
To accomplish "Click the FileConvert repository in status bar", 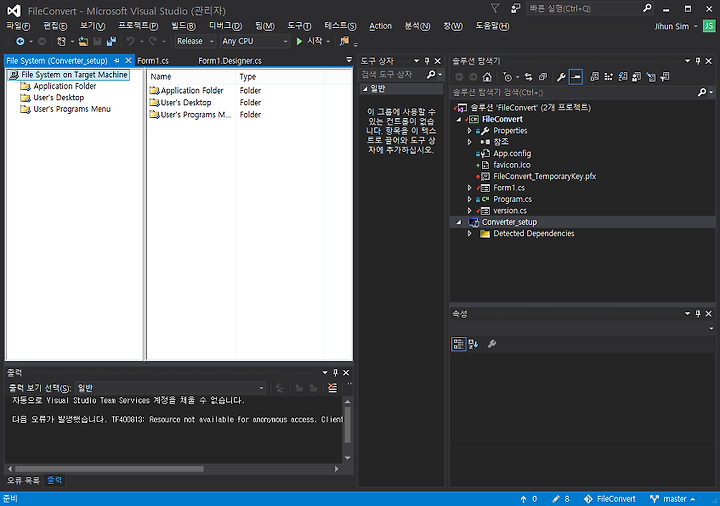I will pos(610,499).
